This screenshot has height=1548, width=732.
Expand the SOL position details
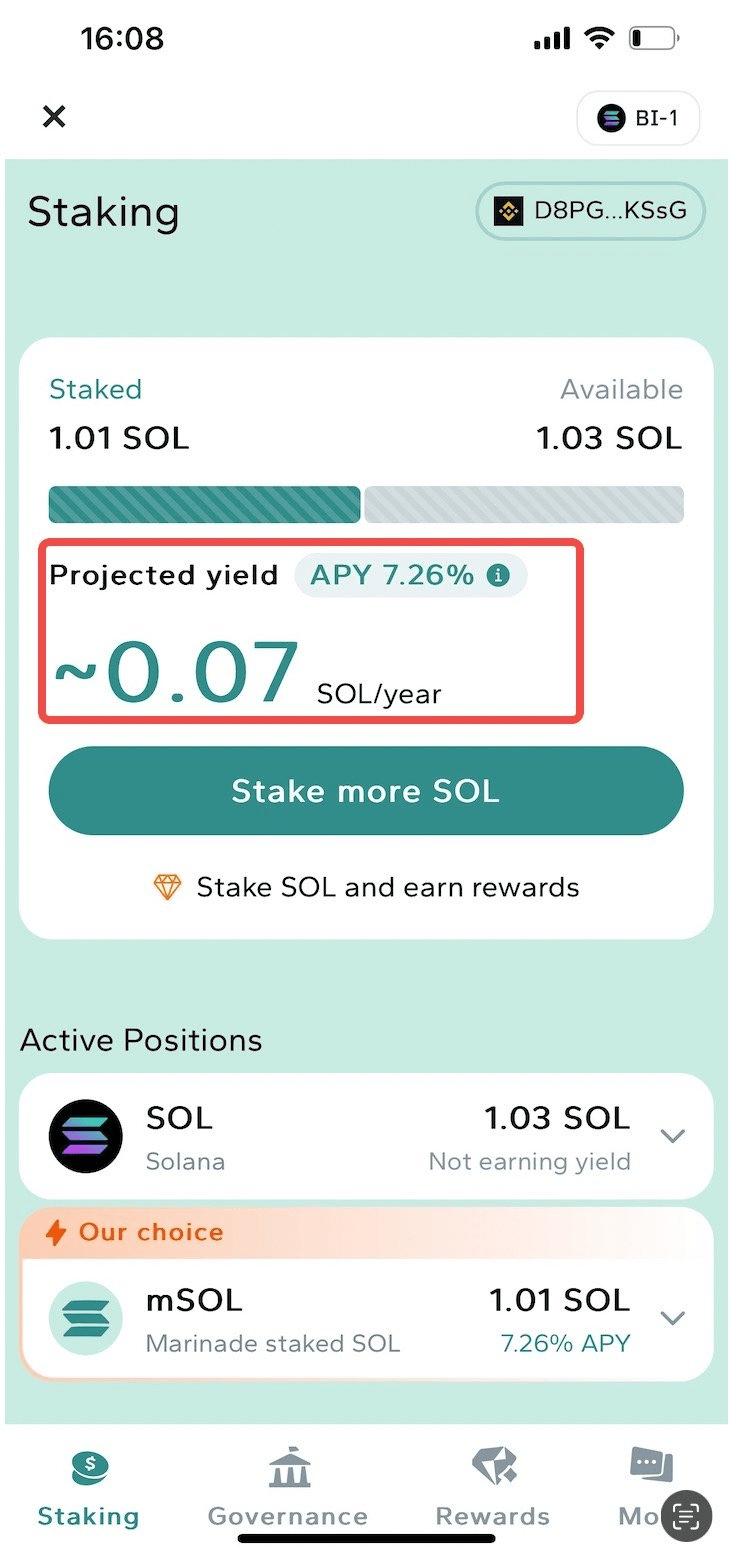[x=672, y=1136]
